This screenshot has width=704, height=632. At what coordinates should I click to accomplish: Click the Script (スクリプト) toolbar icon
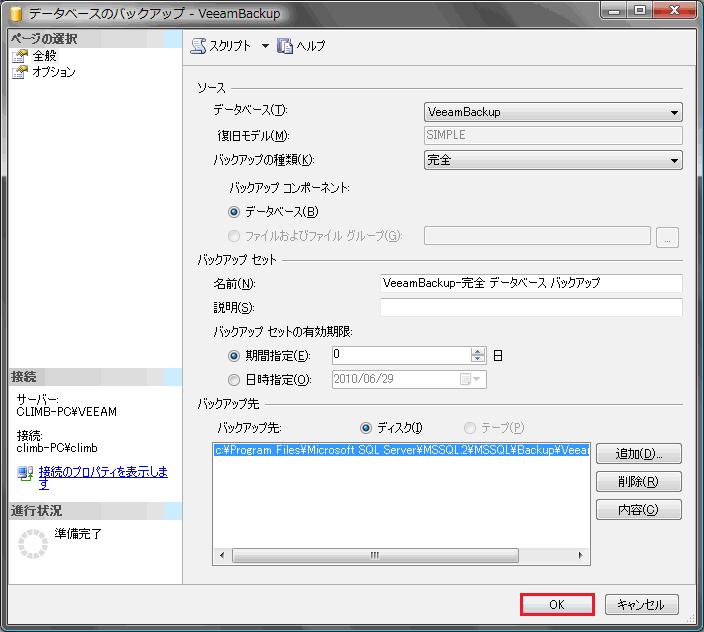point(198,46)
